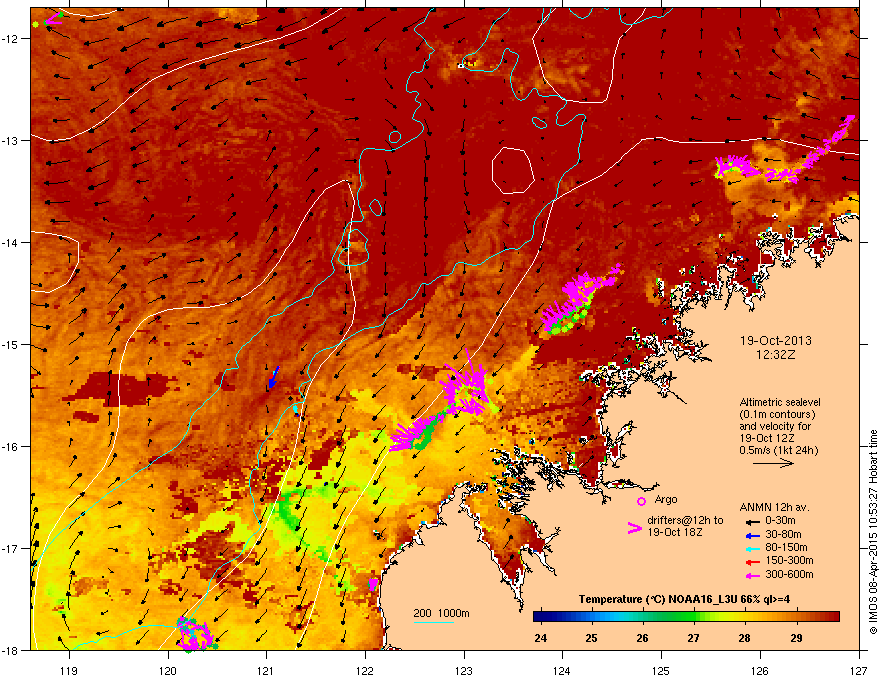Click the '25' colorbar tick label
The height and width of the screenshot is (680, 880).
pyautogui.click(x=591, y=638)
